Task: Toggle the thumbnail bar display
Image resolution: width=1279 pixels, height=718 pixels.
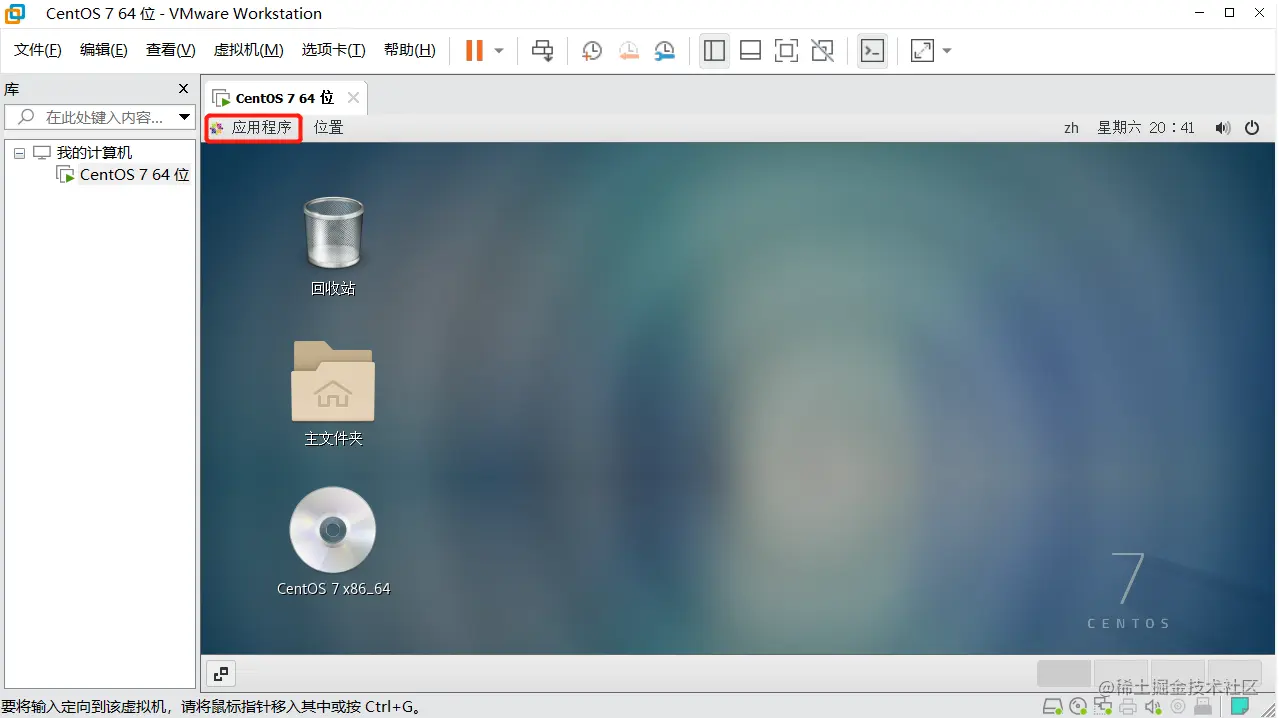Action: point(750,50)
